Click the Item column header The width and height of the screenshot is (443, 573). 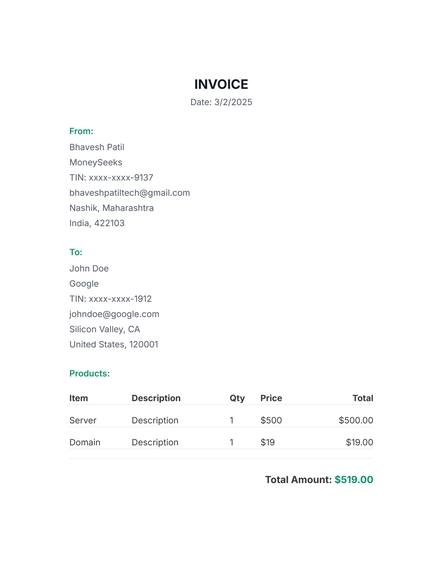(79, 398)
